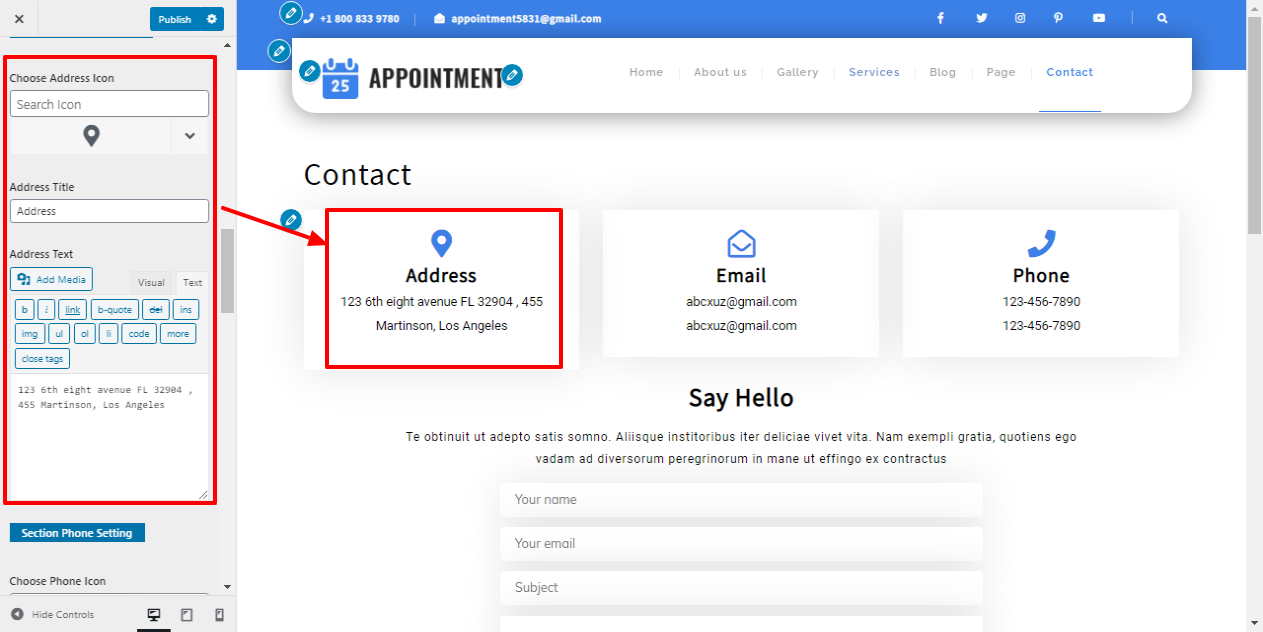
Task: Click the code quicktag button
Action: pos(139,334)
